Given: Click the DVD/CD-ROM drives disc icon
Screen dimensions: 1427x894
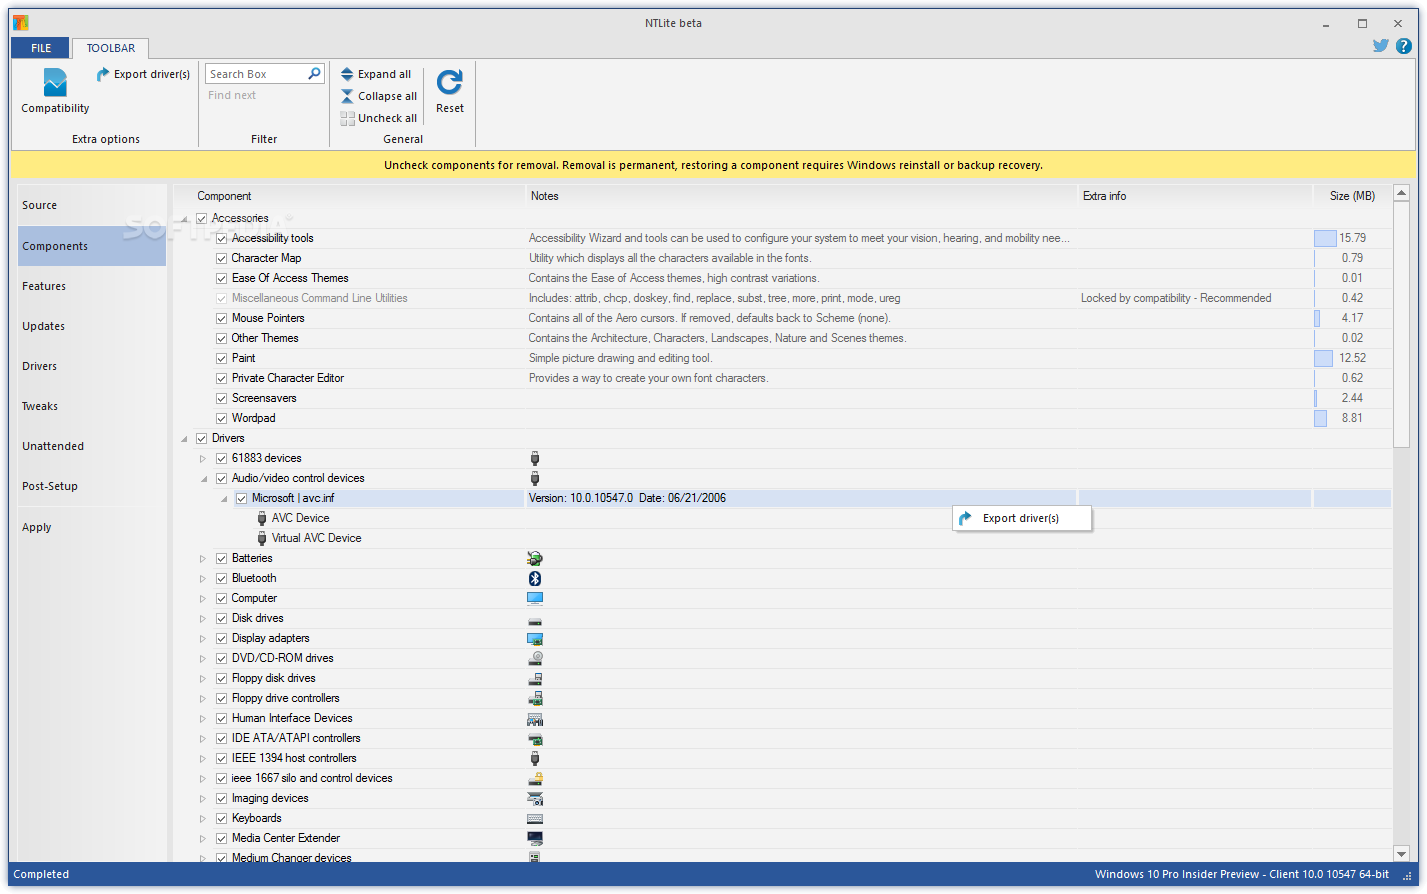Looking at the screenshot, I should [x=535, y=658].
